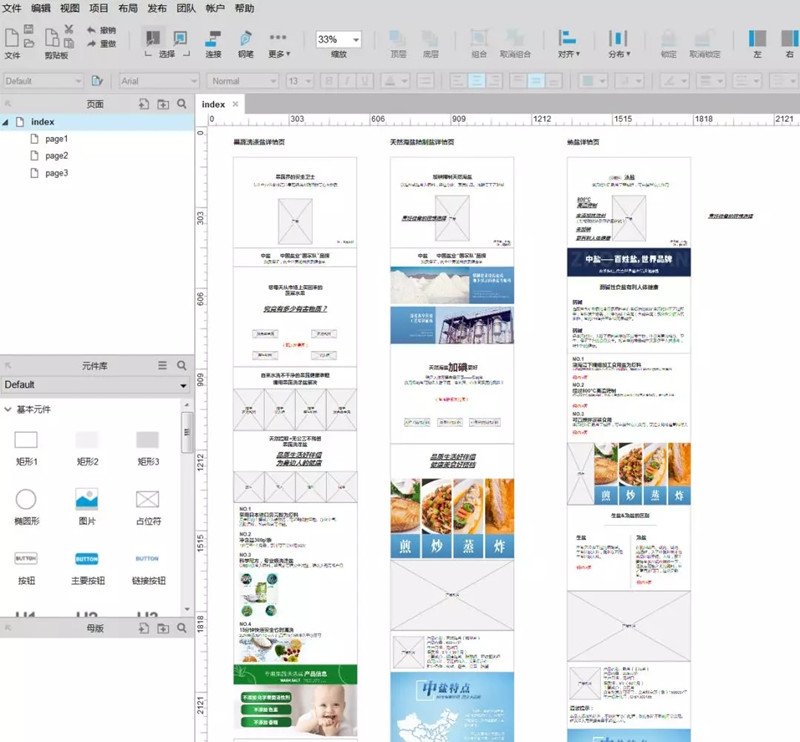Click the widget library vertical scrollbar
Viewport: 800px width, 742px height.
point(186,435)
